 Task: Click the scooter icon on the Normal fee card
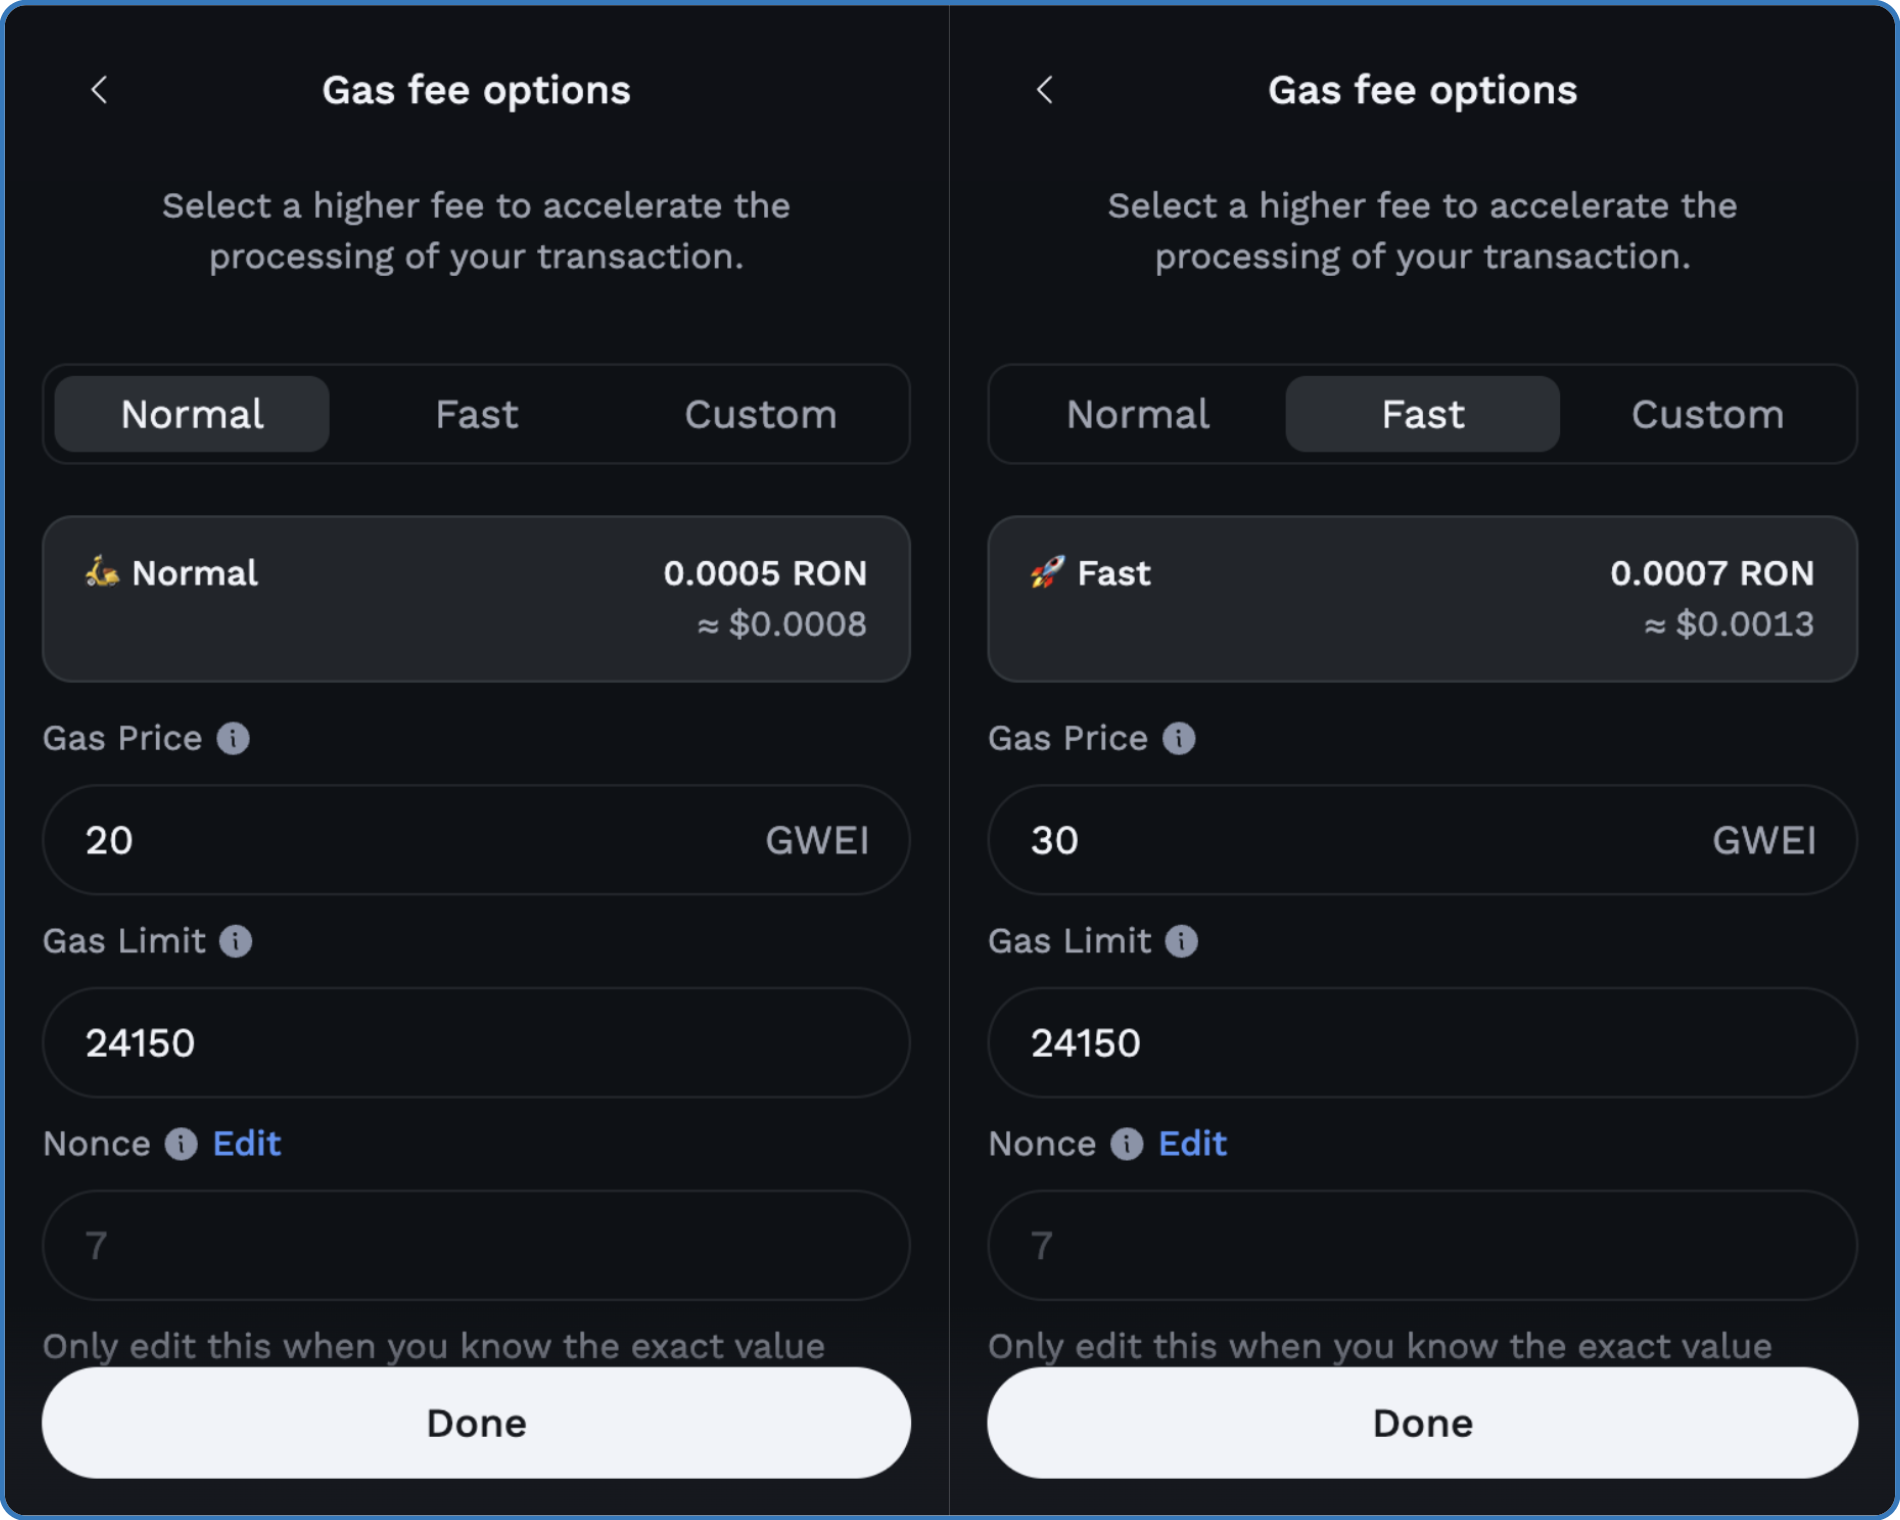(x=100, y=572)
